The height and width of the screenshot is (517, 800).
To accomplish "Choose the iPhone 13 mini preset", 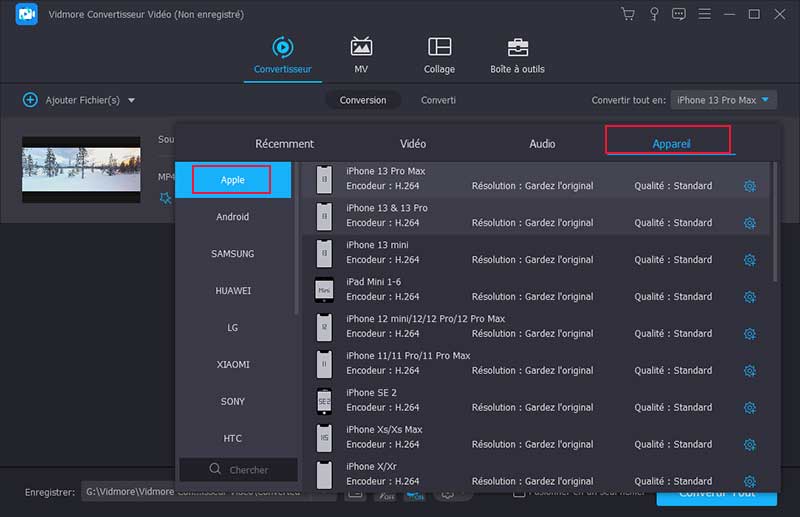I will coord(377,245).
